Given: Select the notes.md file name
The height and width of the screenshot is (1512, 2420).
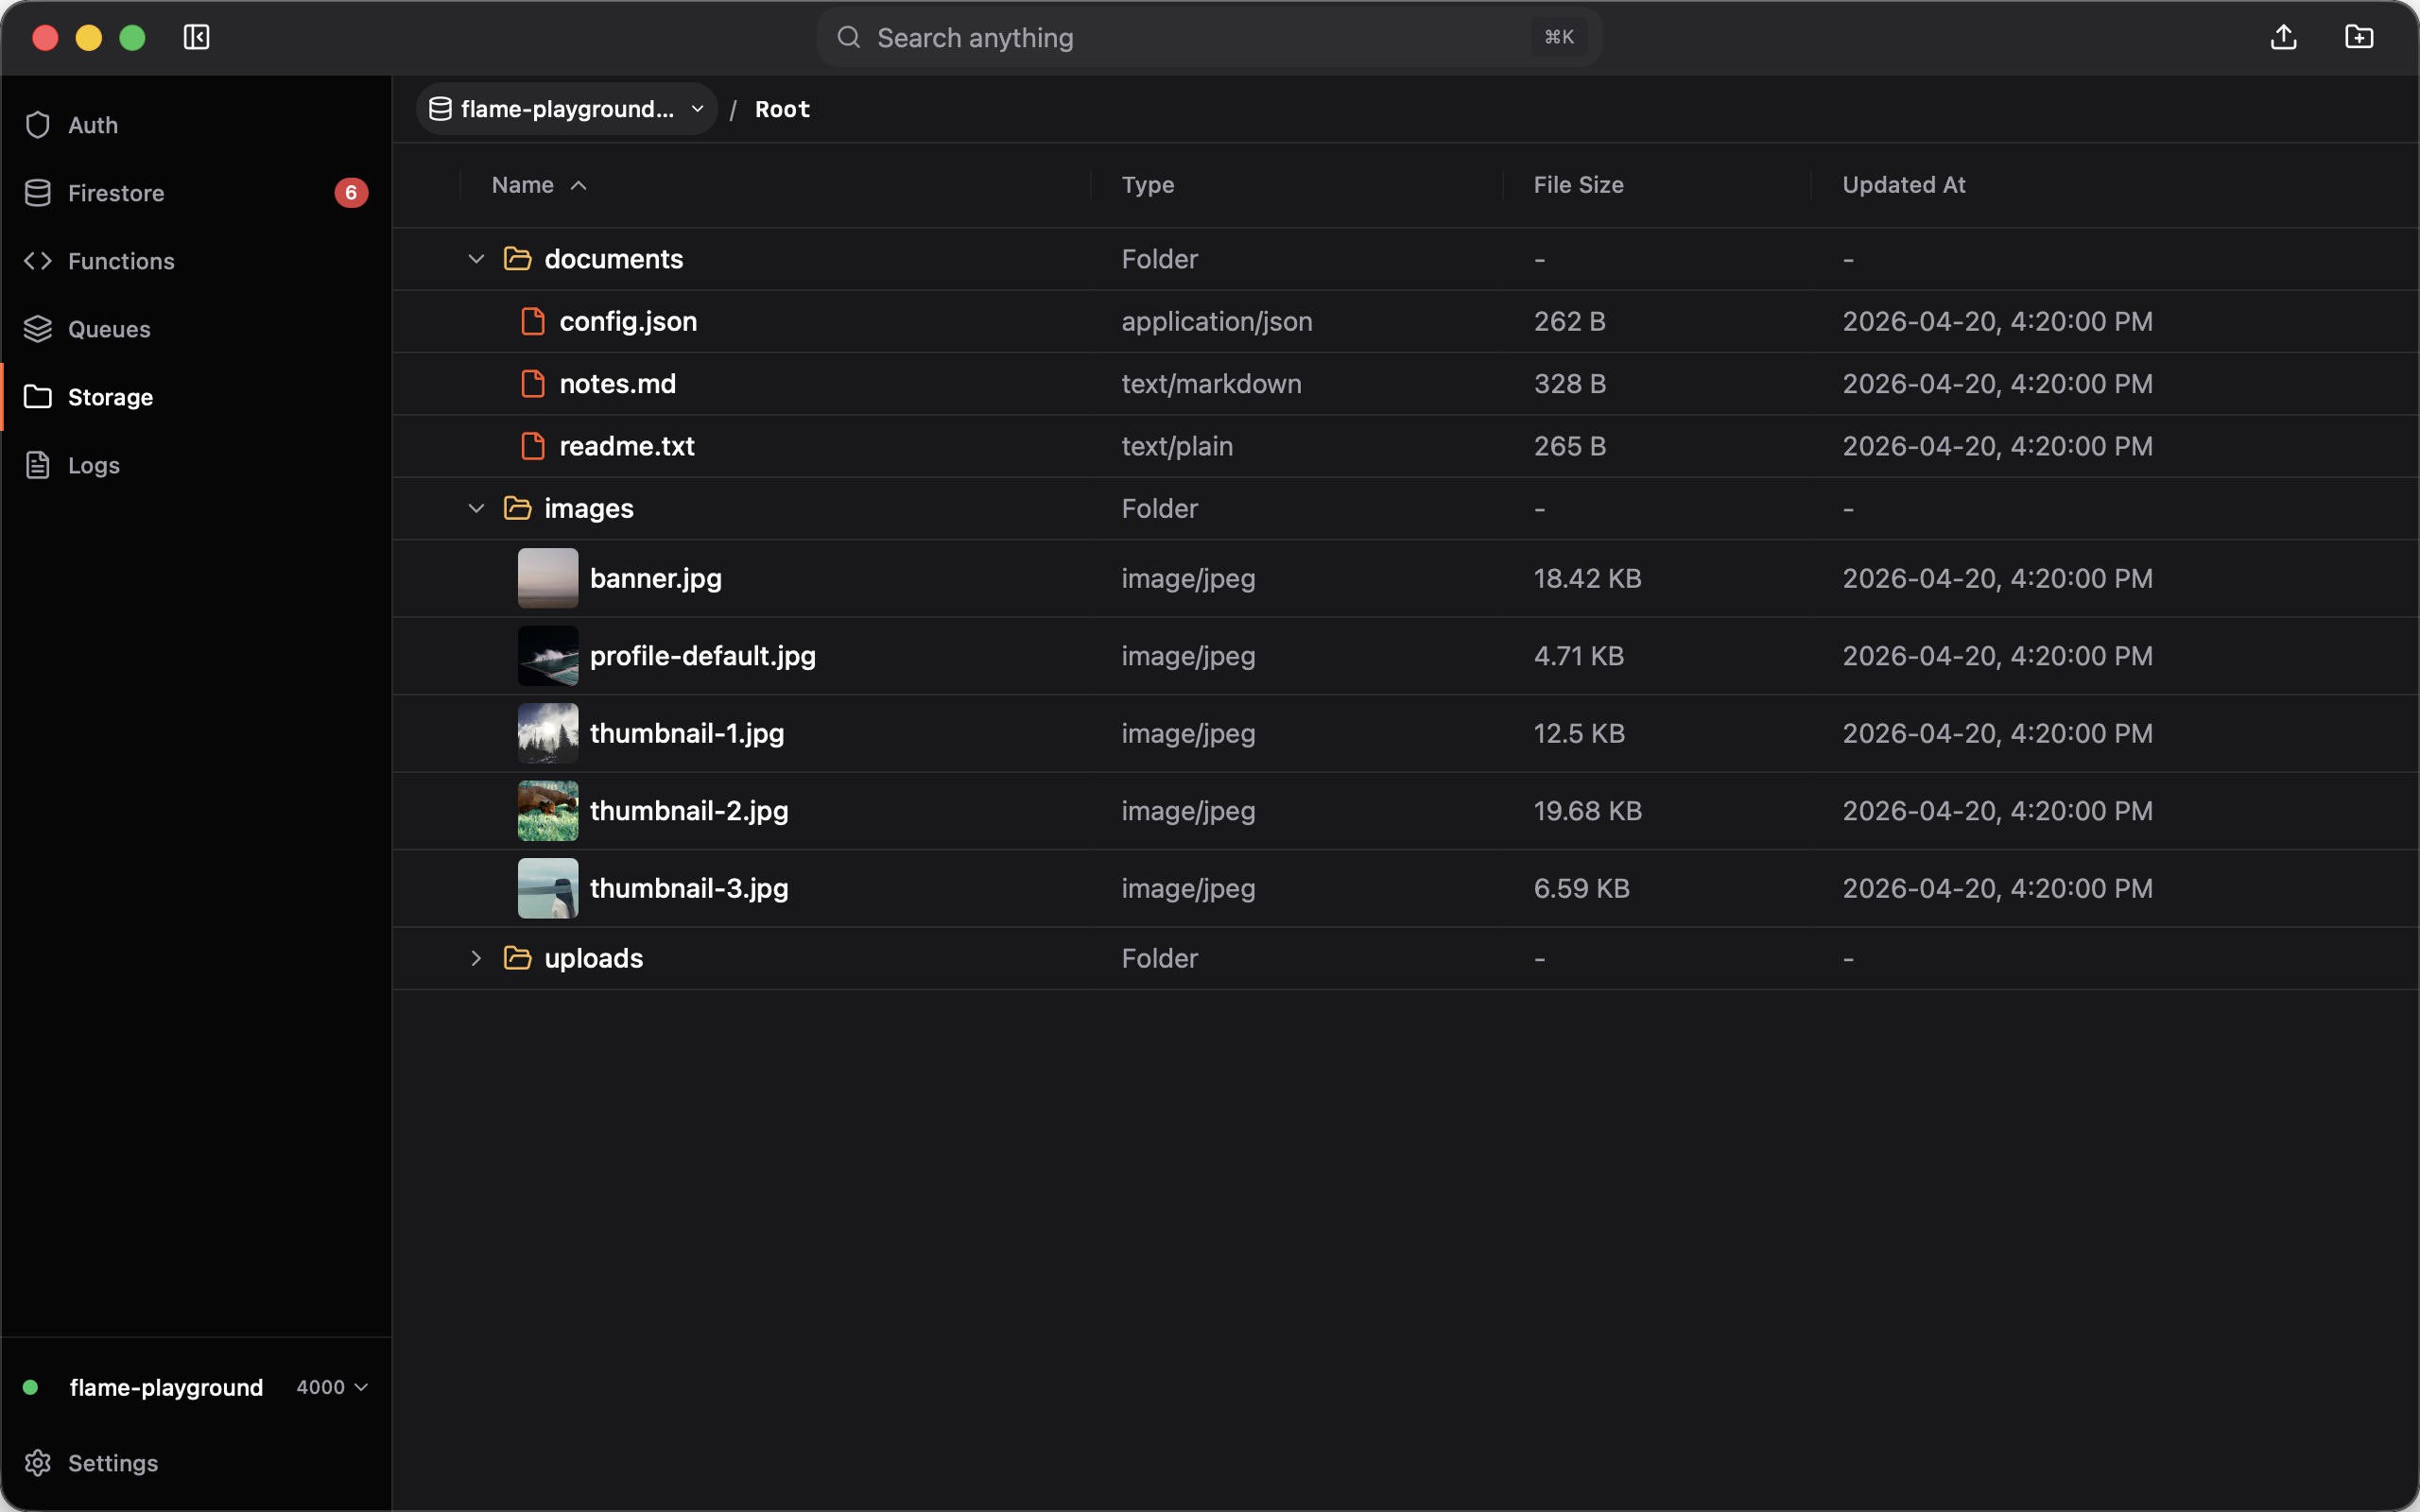Looking at the screenshot, I should [x=617, y=384].
